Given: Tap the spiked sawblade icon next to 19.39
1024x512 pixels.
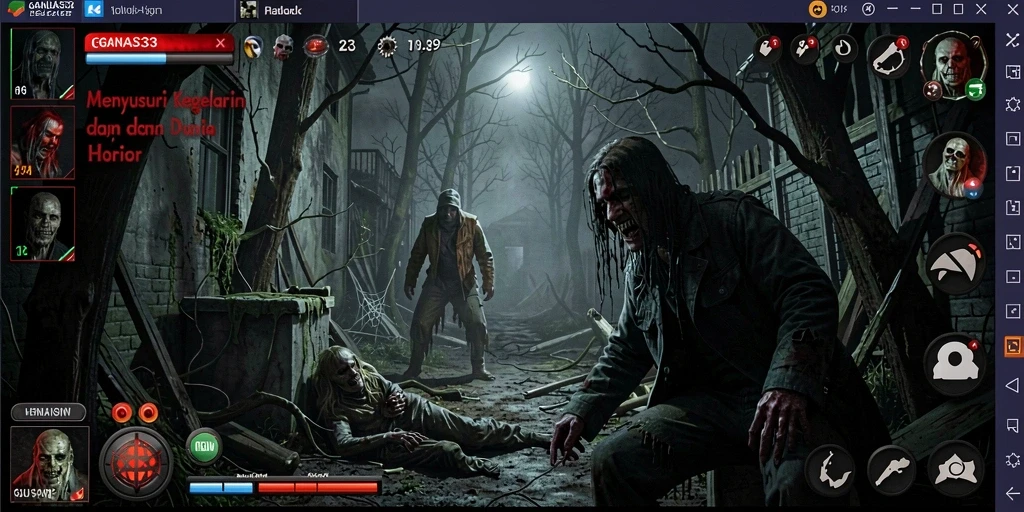Looking at the screenshot, I should pos(387,46).
